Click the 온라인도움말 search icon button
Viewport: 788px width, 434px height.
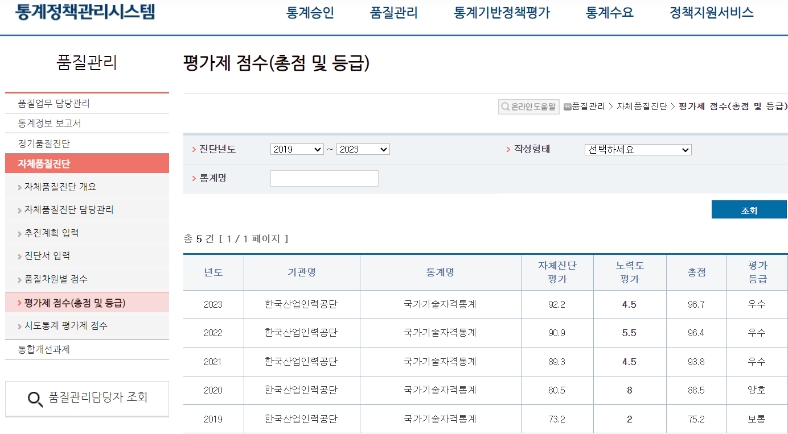tap(506, 106)
